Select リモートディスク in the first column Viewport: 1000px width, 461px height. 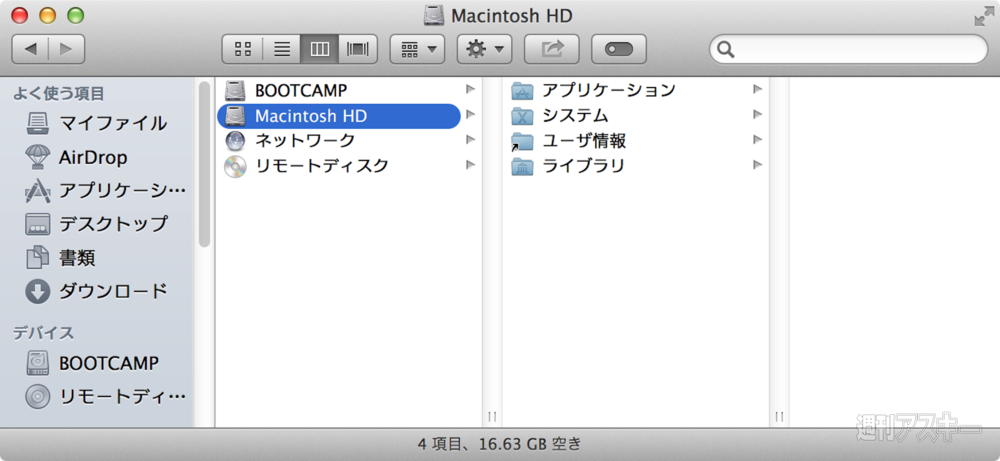[349, 166]
